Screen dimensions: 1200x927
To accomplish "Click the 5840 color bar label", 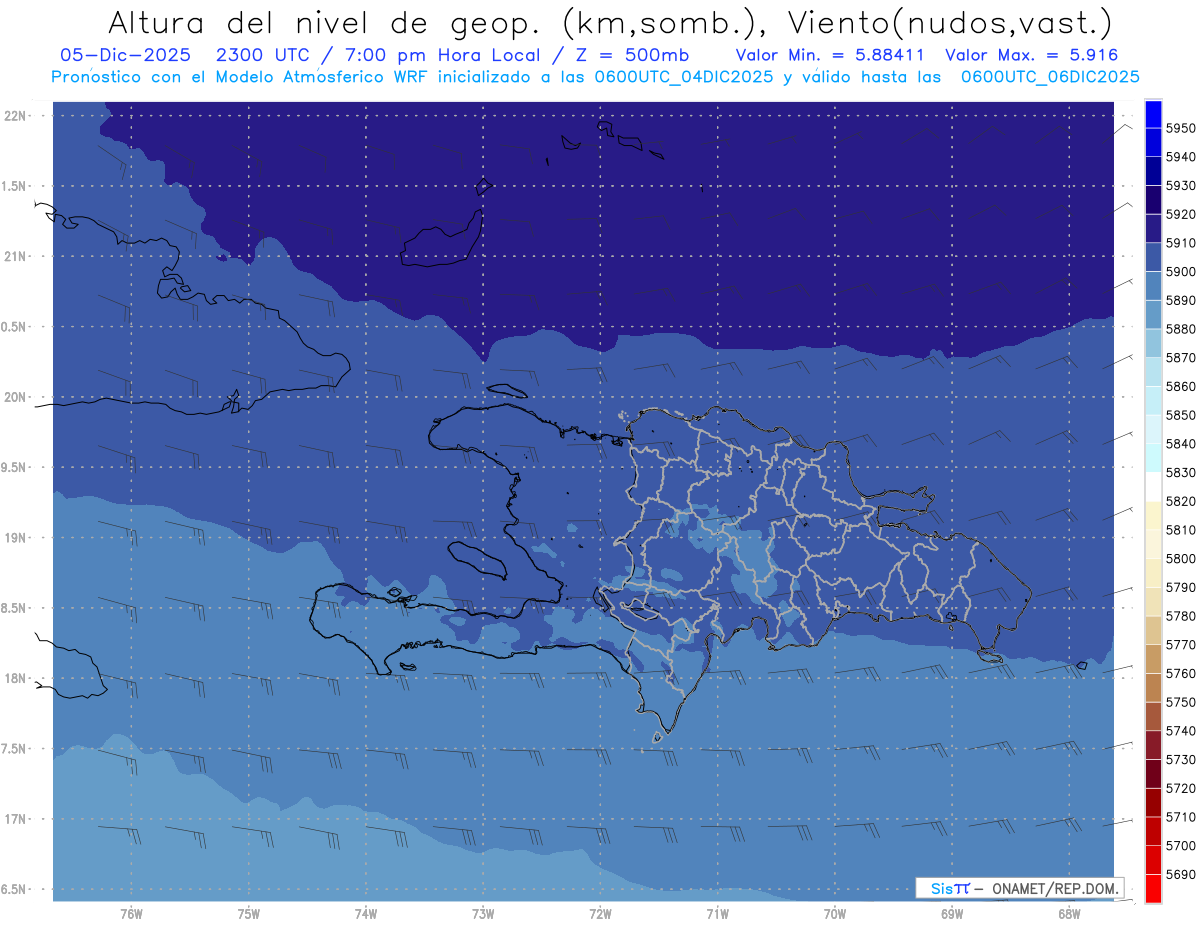I will [1181, 443].
